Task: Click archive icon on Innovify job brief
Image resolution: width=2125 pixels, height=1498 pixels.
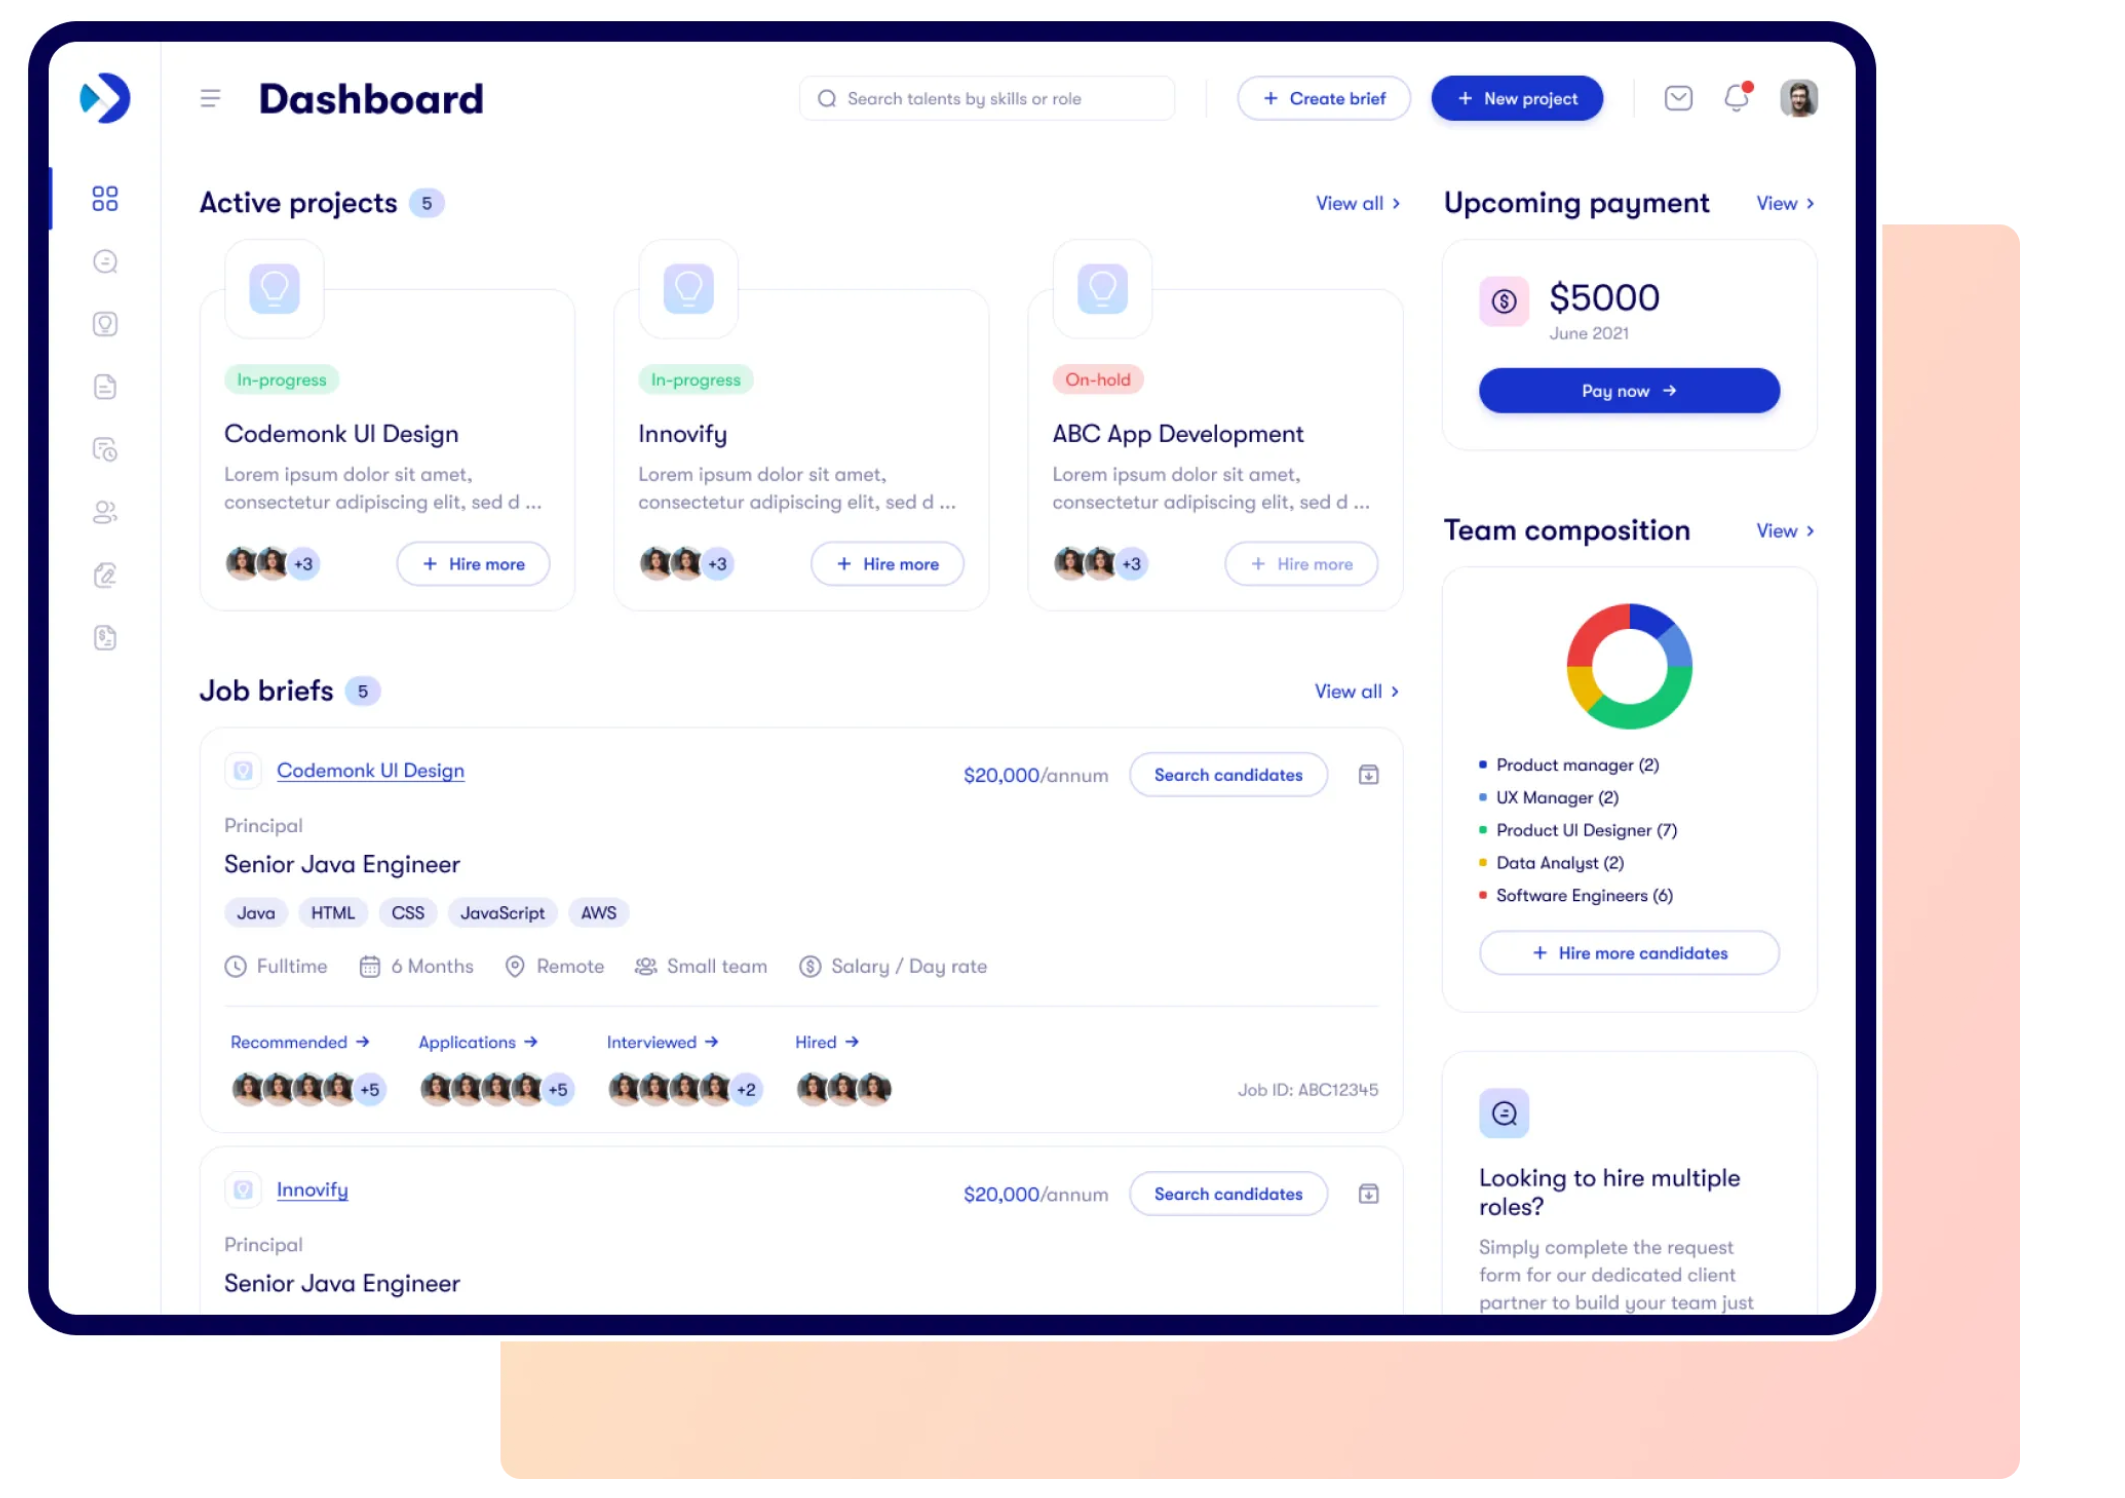Action: (x=1368, y=1193)
